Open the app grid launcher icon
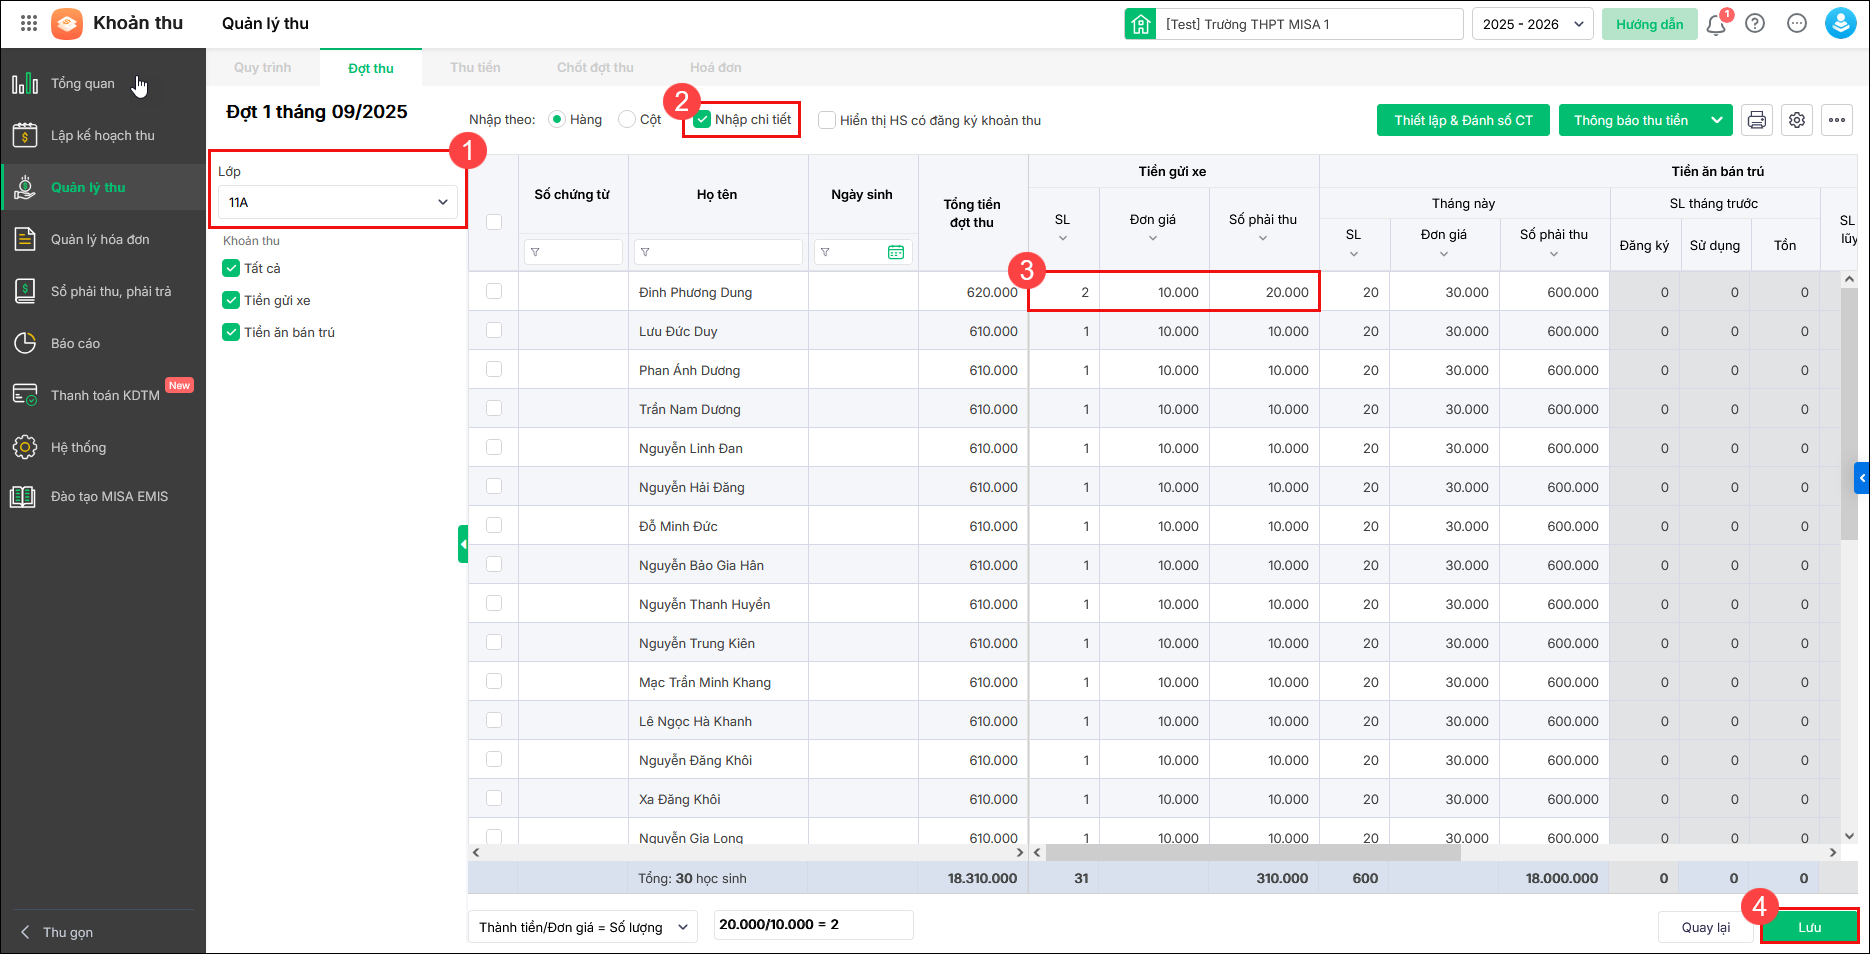Screen dimensions: 1870x954 pos(29,23)
